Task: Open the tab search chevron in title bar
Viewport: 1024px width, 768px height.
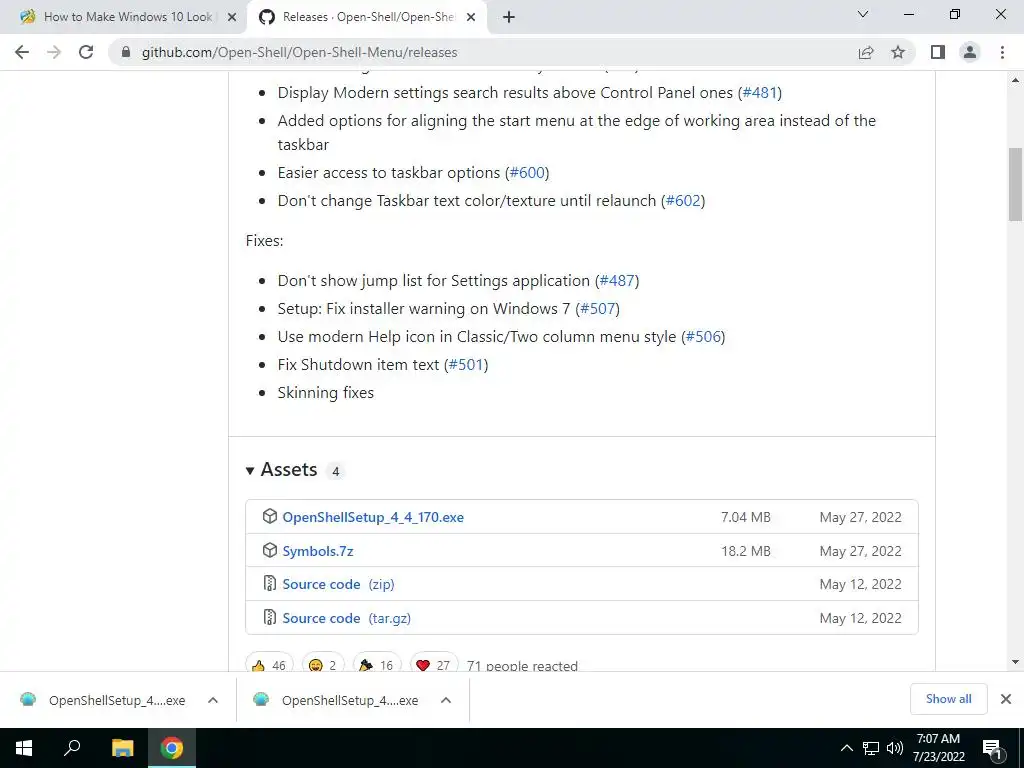Action: (863, 14)
